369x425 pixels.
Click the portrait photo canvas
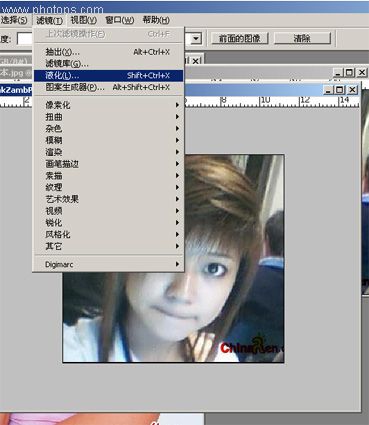pyautogui.click(x=173, y=258)
